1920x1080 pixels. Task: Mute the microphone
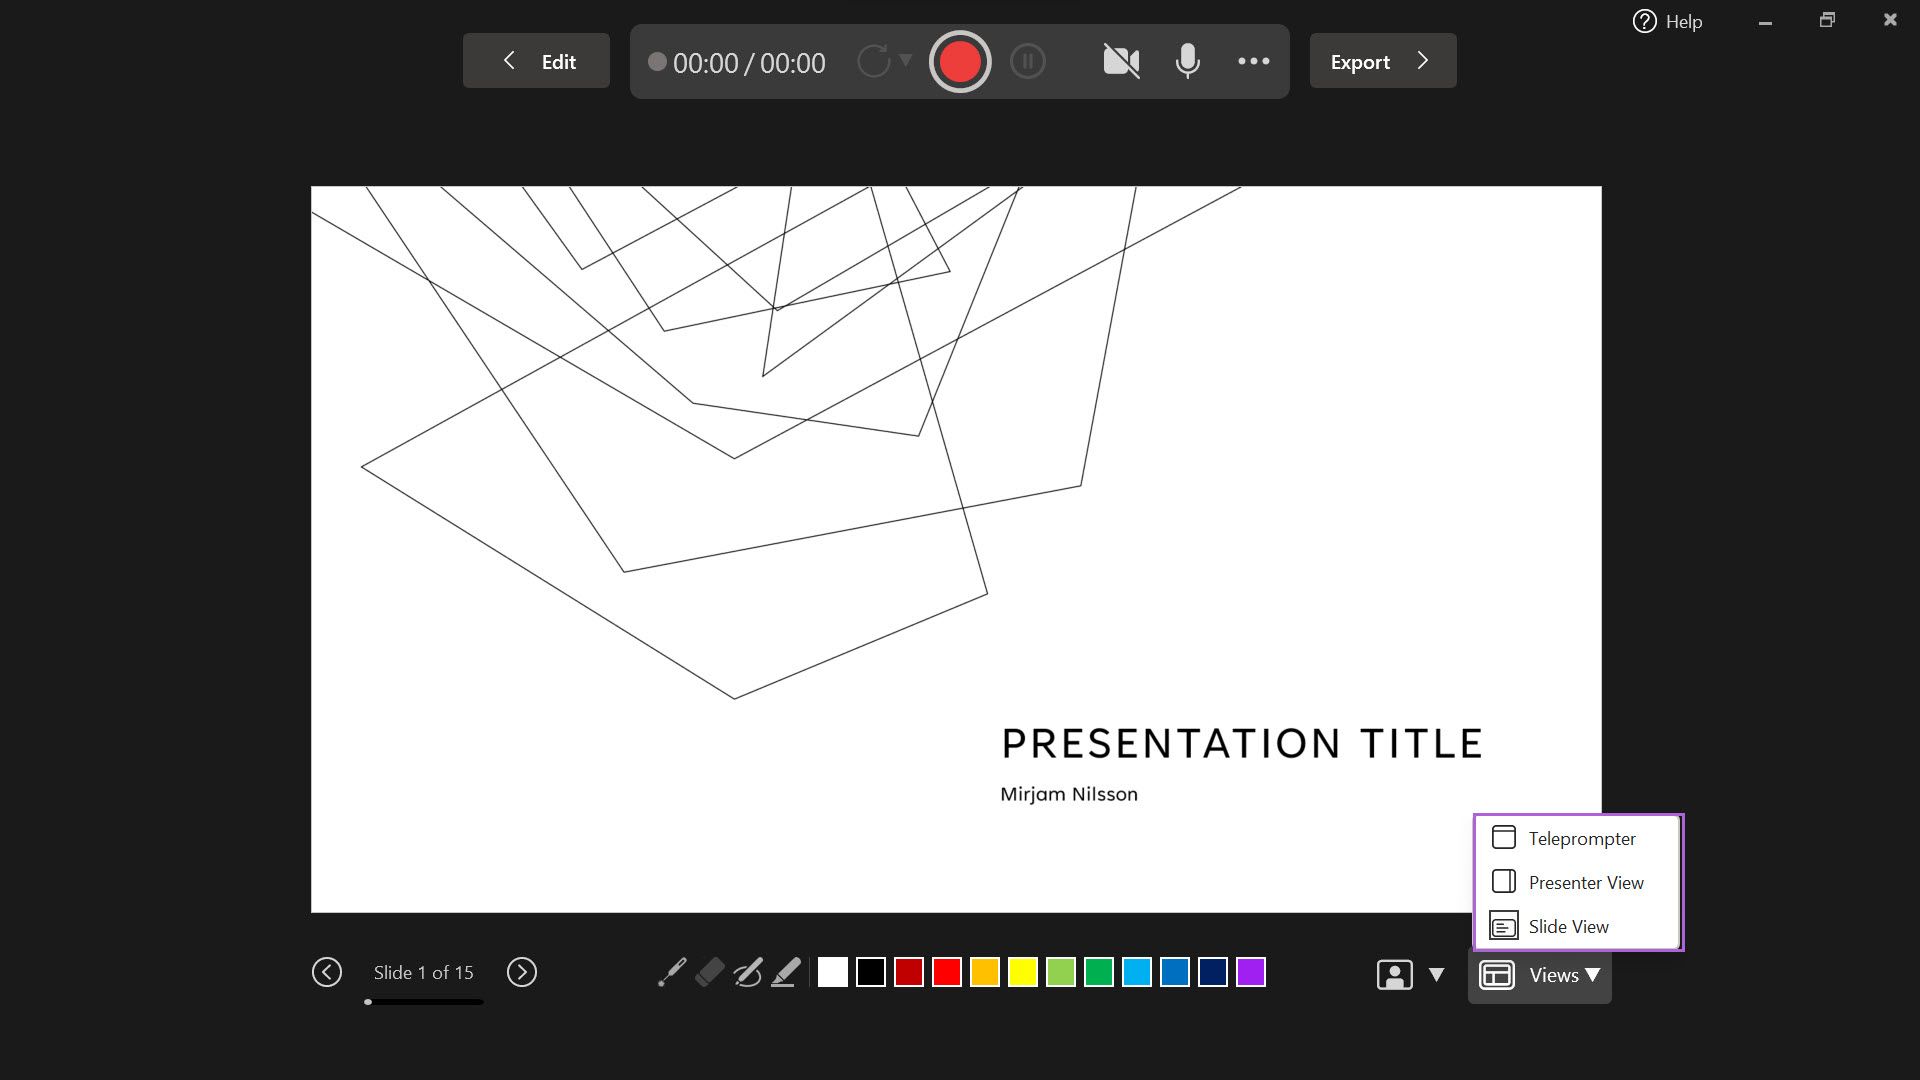1187,62
